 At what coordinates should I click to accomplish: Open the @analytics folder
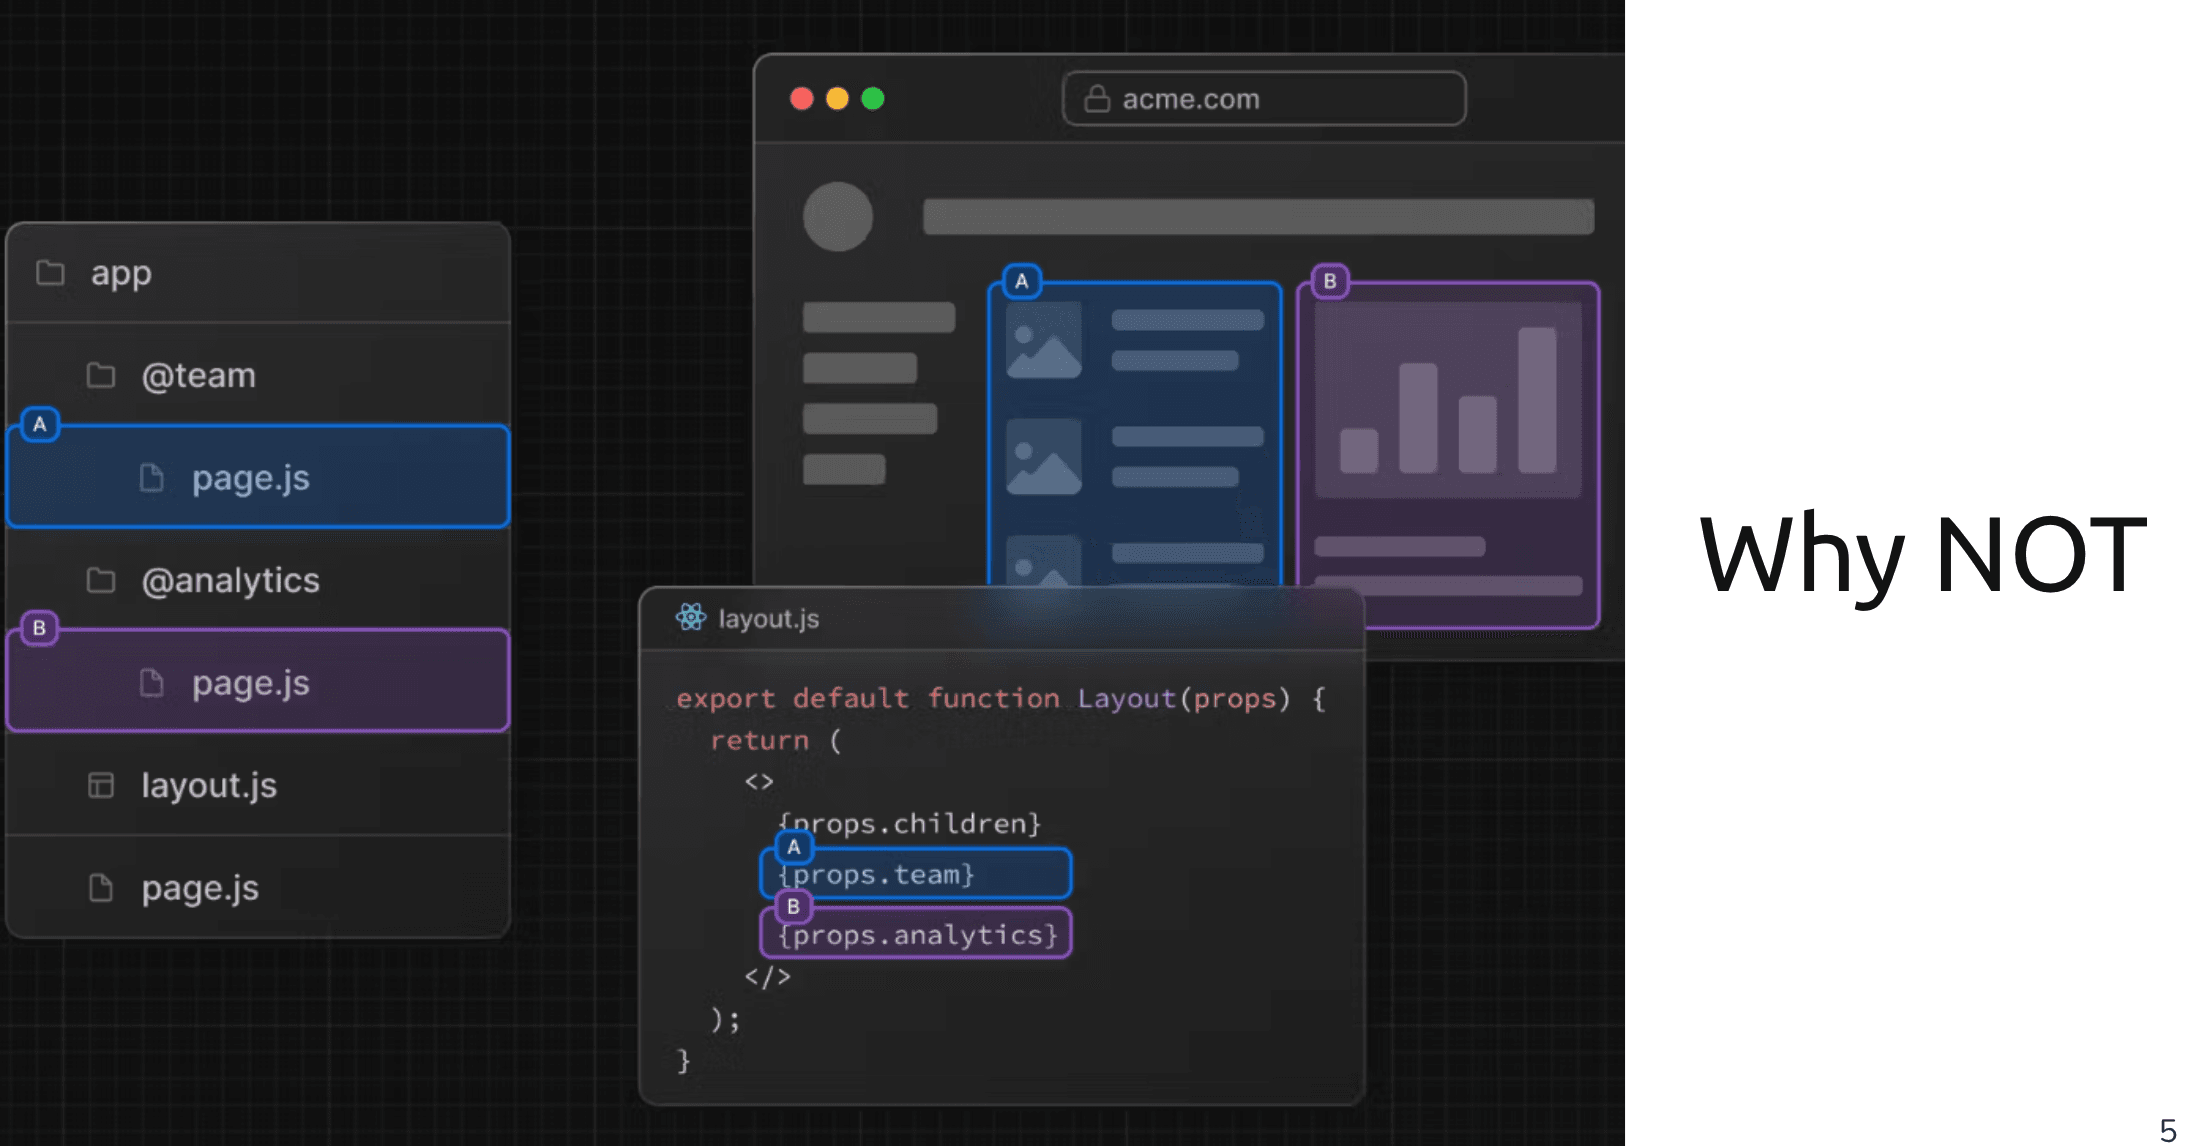point(258,580)
